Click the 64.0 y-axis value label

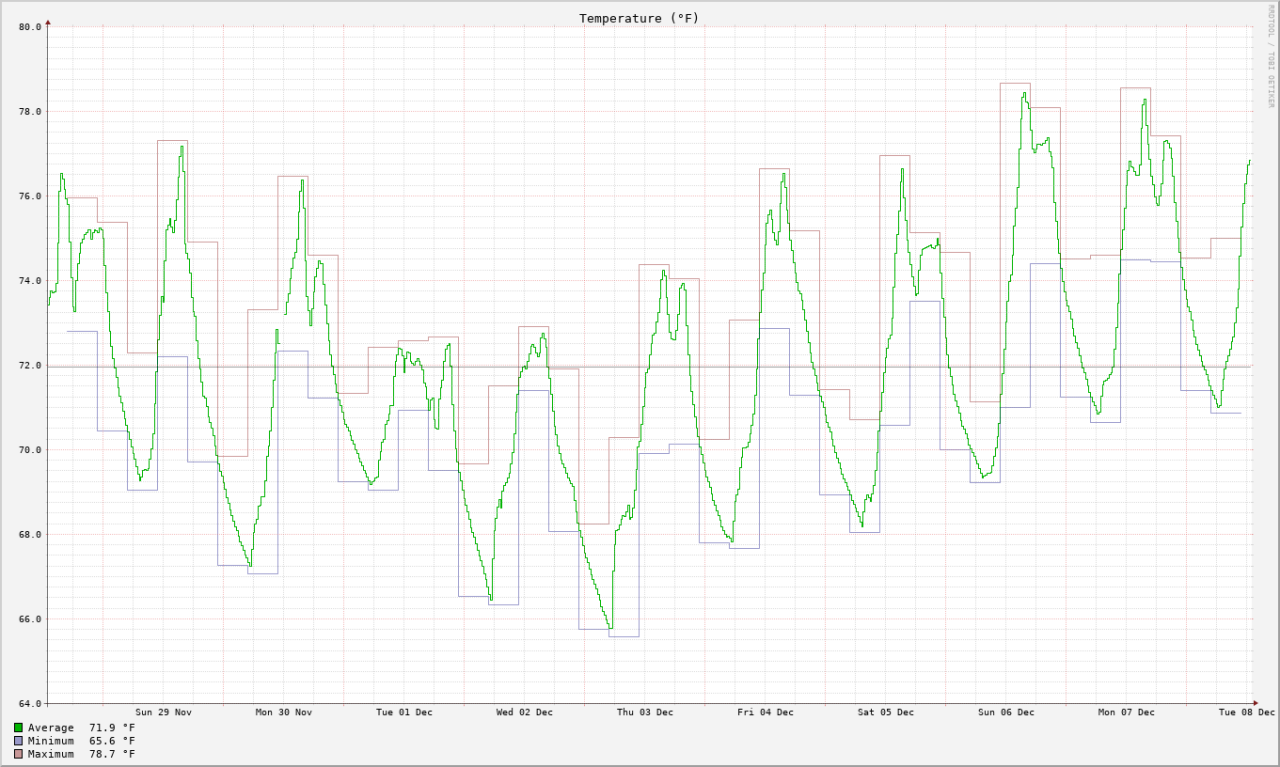[29, 703]
